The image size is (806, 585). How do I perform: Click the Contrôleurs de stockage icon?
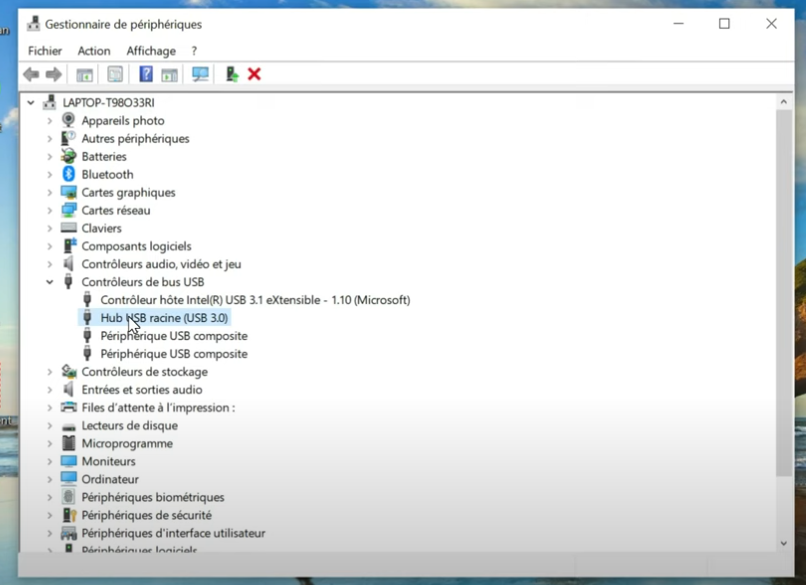point(68,371)
